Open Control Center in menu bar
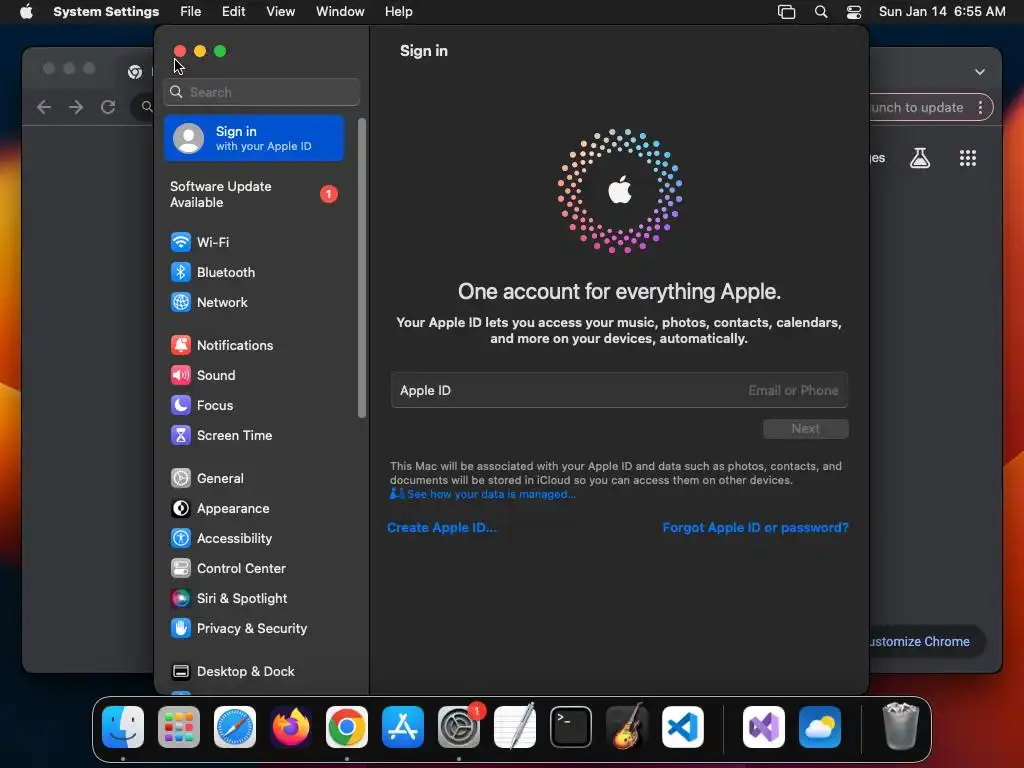1024x768 pixels. [854, 12]
